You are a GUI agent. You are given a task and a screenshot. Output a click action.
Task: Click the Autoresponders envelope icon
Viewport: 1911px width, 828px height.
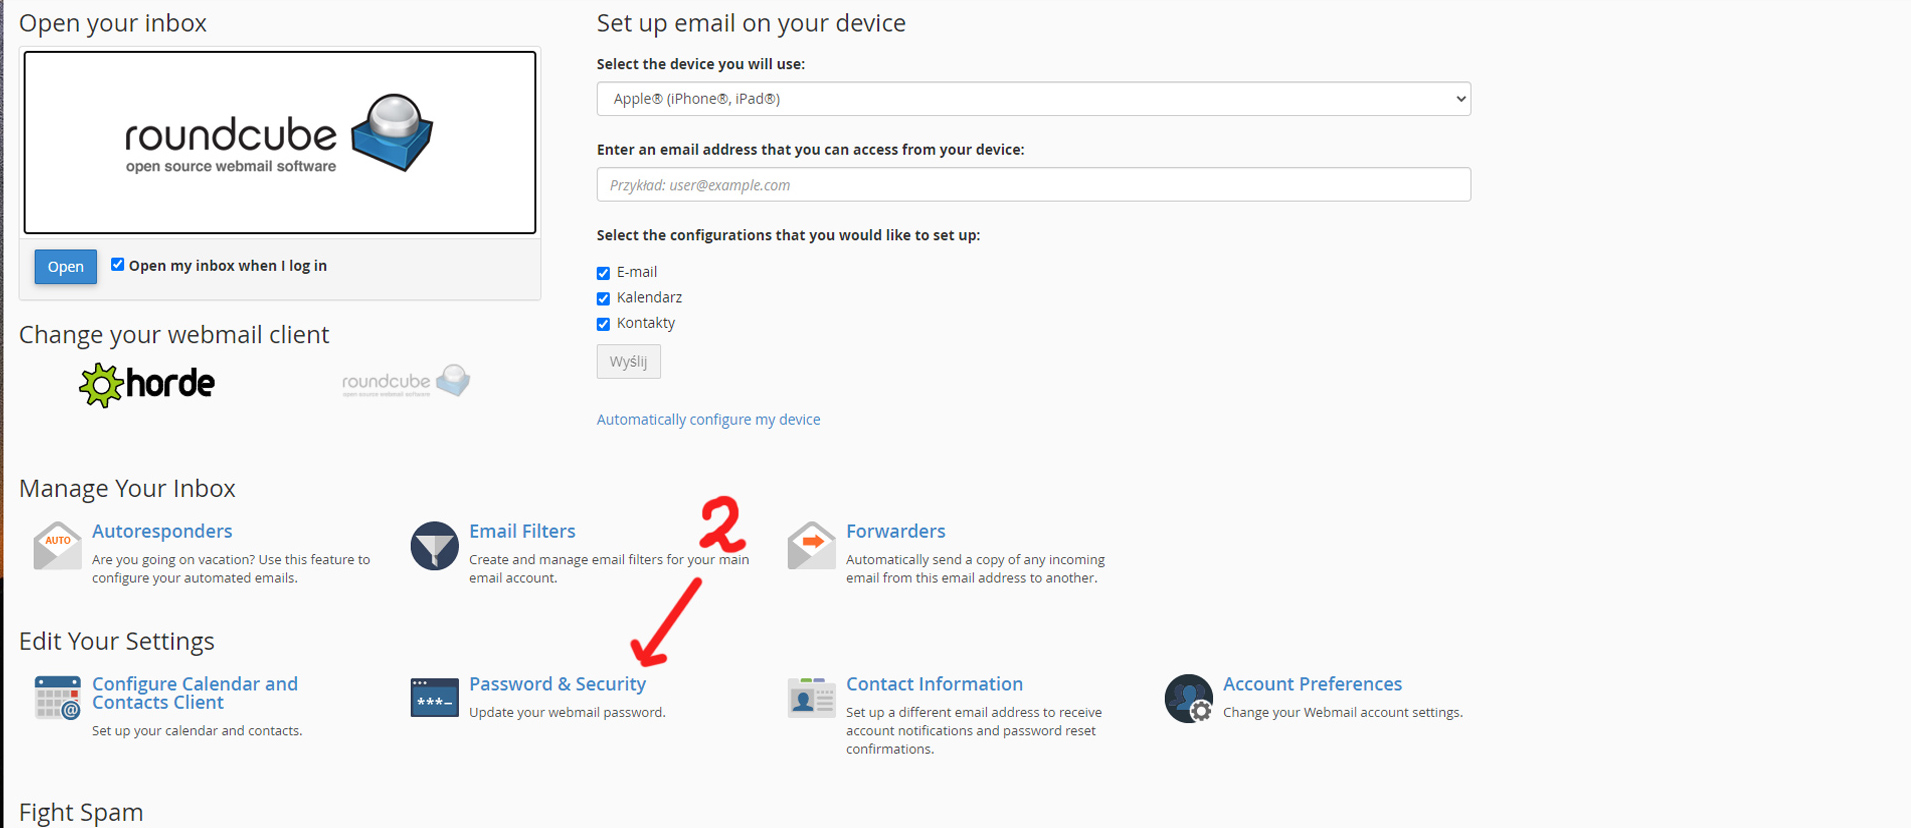click(x=57, y=545)
